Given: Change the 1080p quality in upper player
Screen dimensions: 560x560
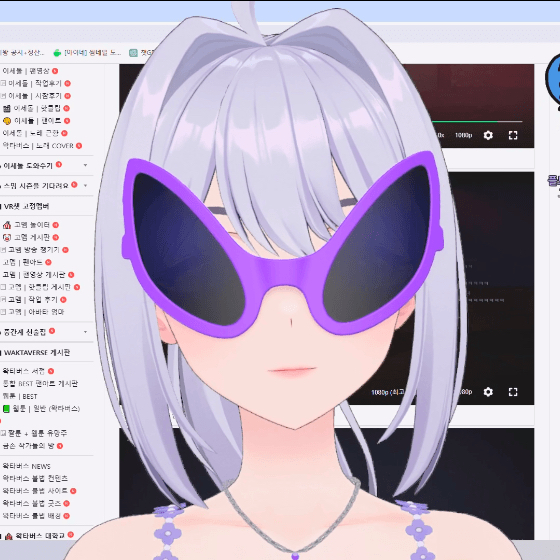Looking at the screenshot, I should 464,135.
